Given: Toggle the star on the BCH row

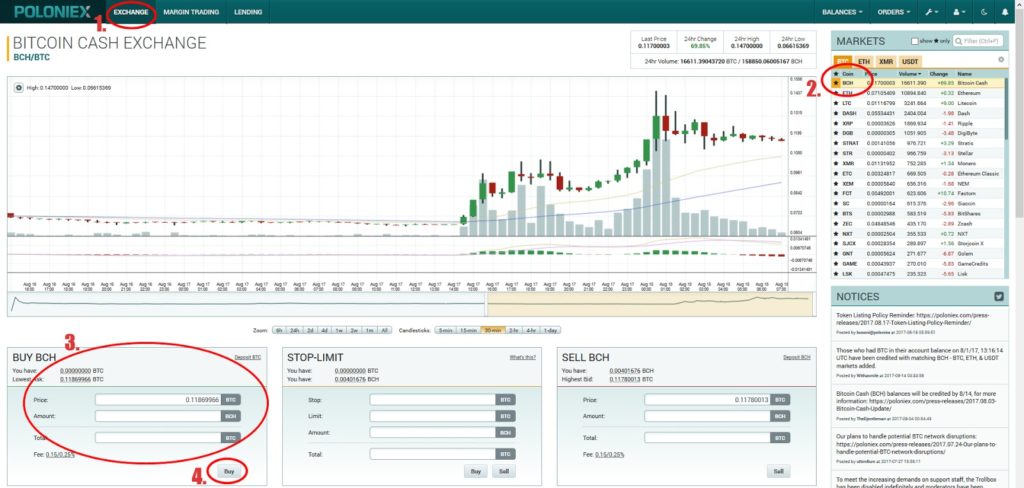Looking at the screenshot, I should coord(836,82).
